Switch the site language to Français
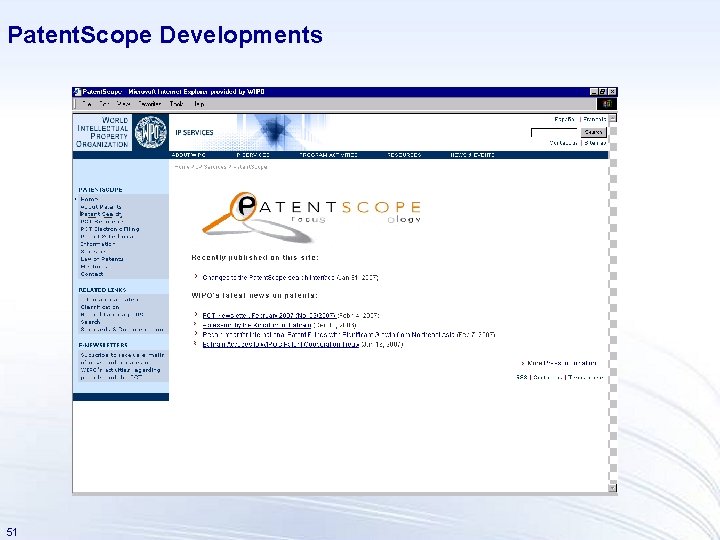This screenshot has height=540, width=720. click(595, 119)
